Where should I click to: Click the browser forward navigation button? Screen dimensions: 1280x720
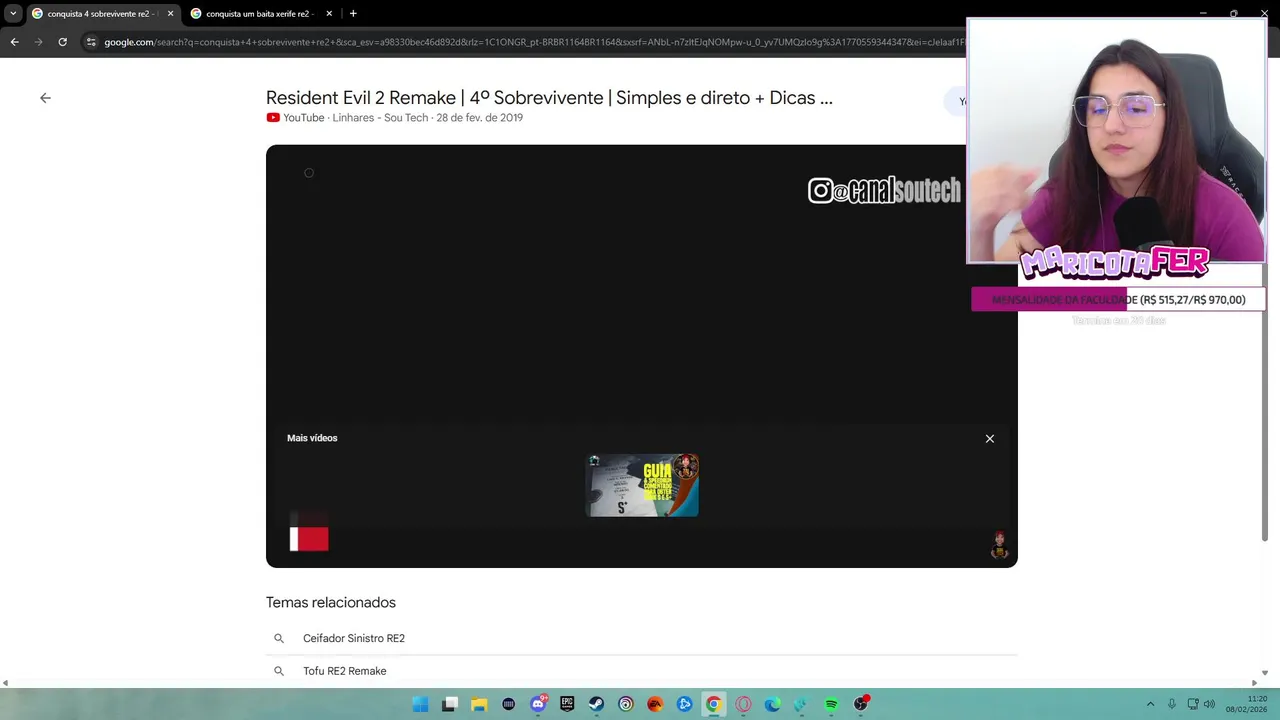tap(39, 42)
